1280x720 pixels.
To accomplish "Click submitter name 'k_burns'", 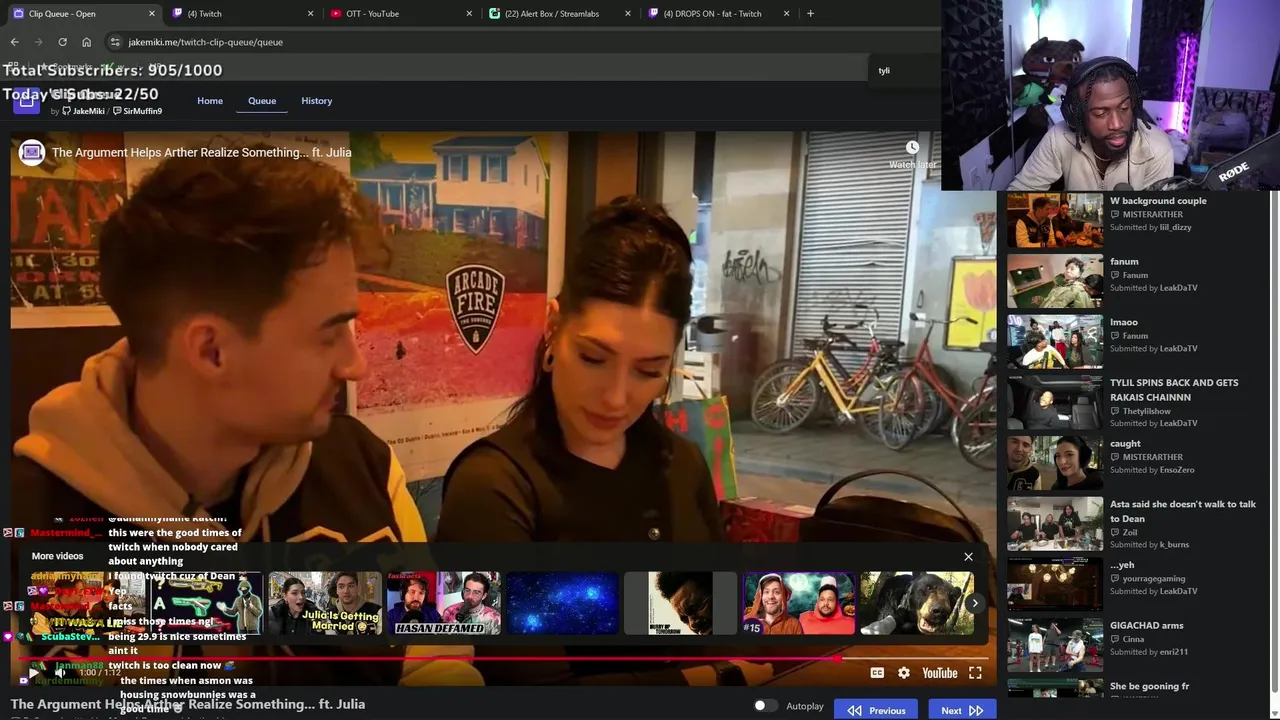I will (x=1174, y=545).
